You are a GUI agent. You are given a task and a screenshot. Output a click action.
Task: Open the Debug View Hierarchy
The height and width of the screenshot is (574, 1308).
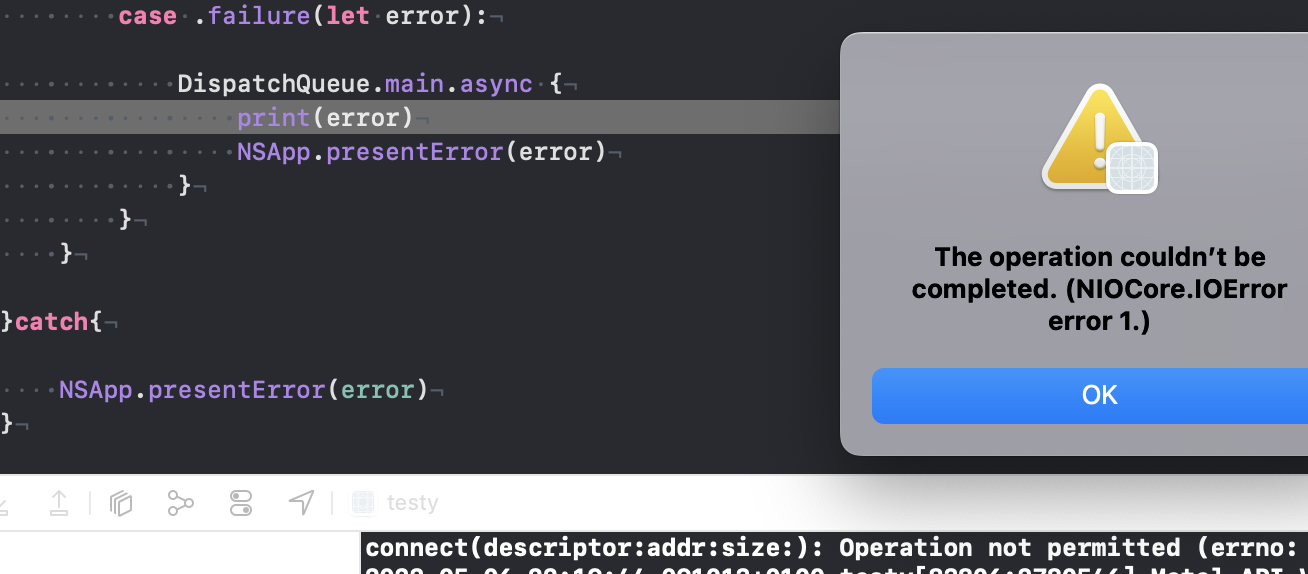[x=121, y=503]
